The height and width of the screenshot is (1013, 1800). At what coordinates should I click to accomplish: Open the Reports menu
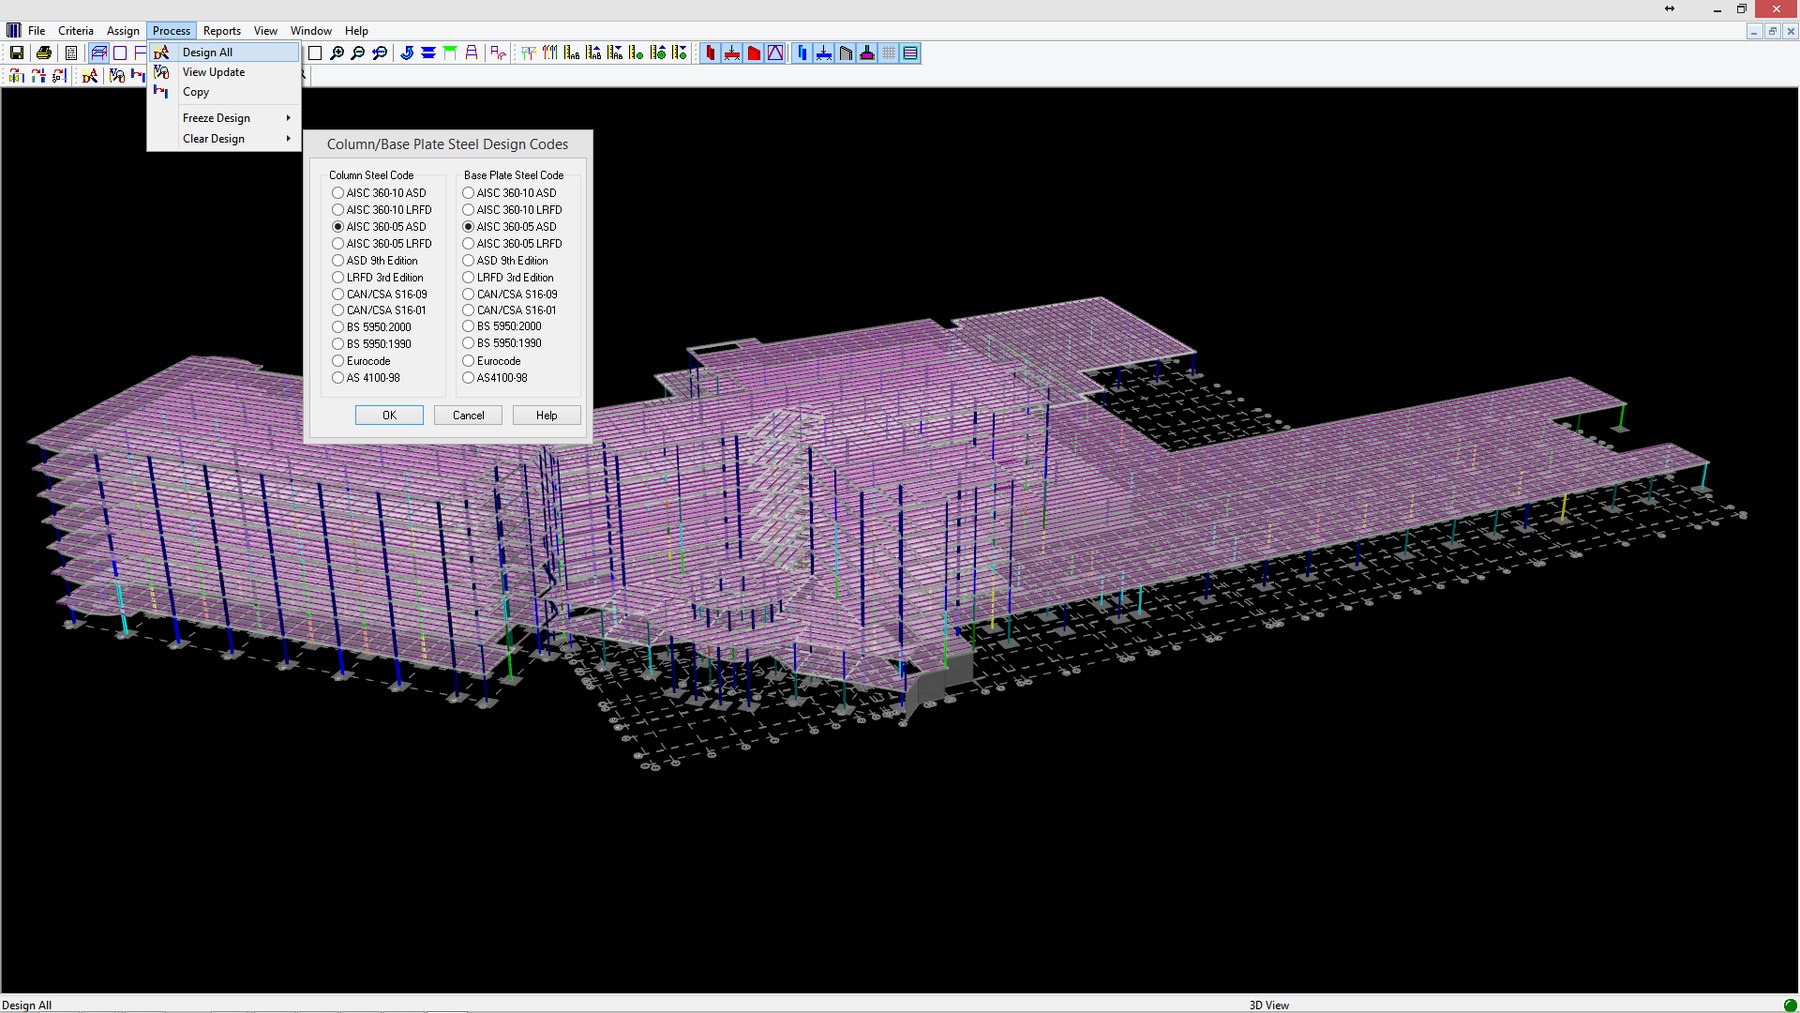pos(222,31)
